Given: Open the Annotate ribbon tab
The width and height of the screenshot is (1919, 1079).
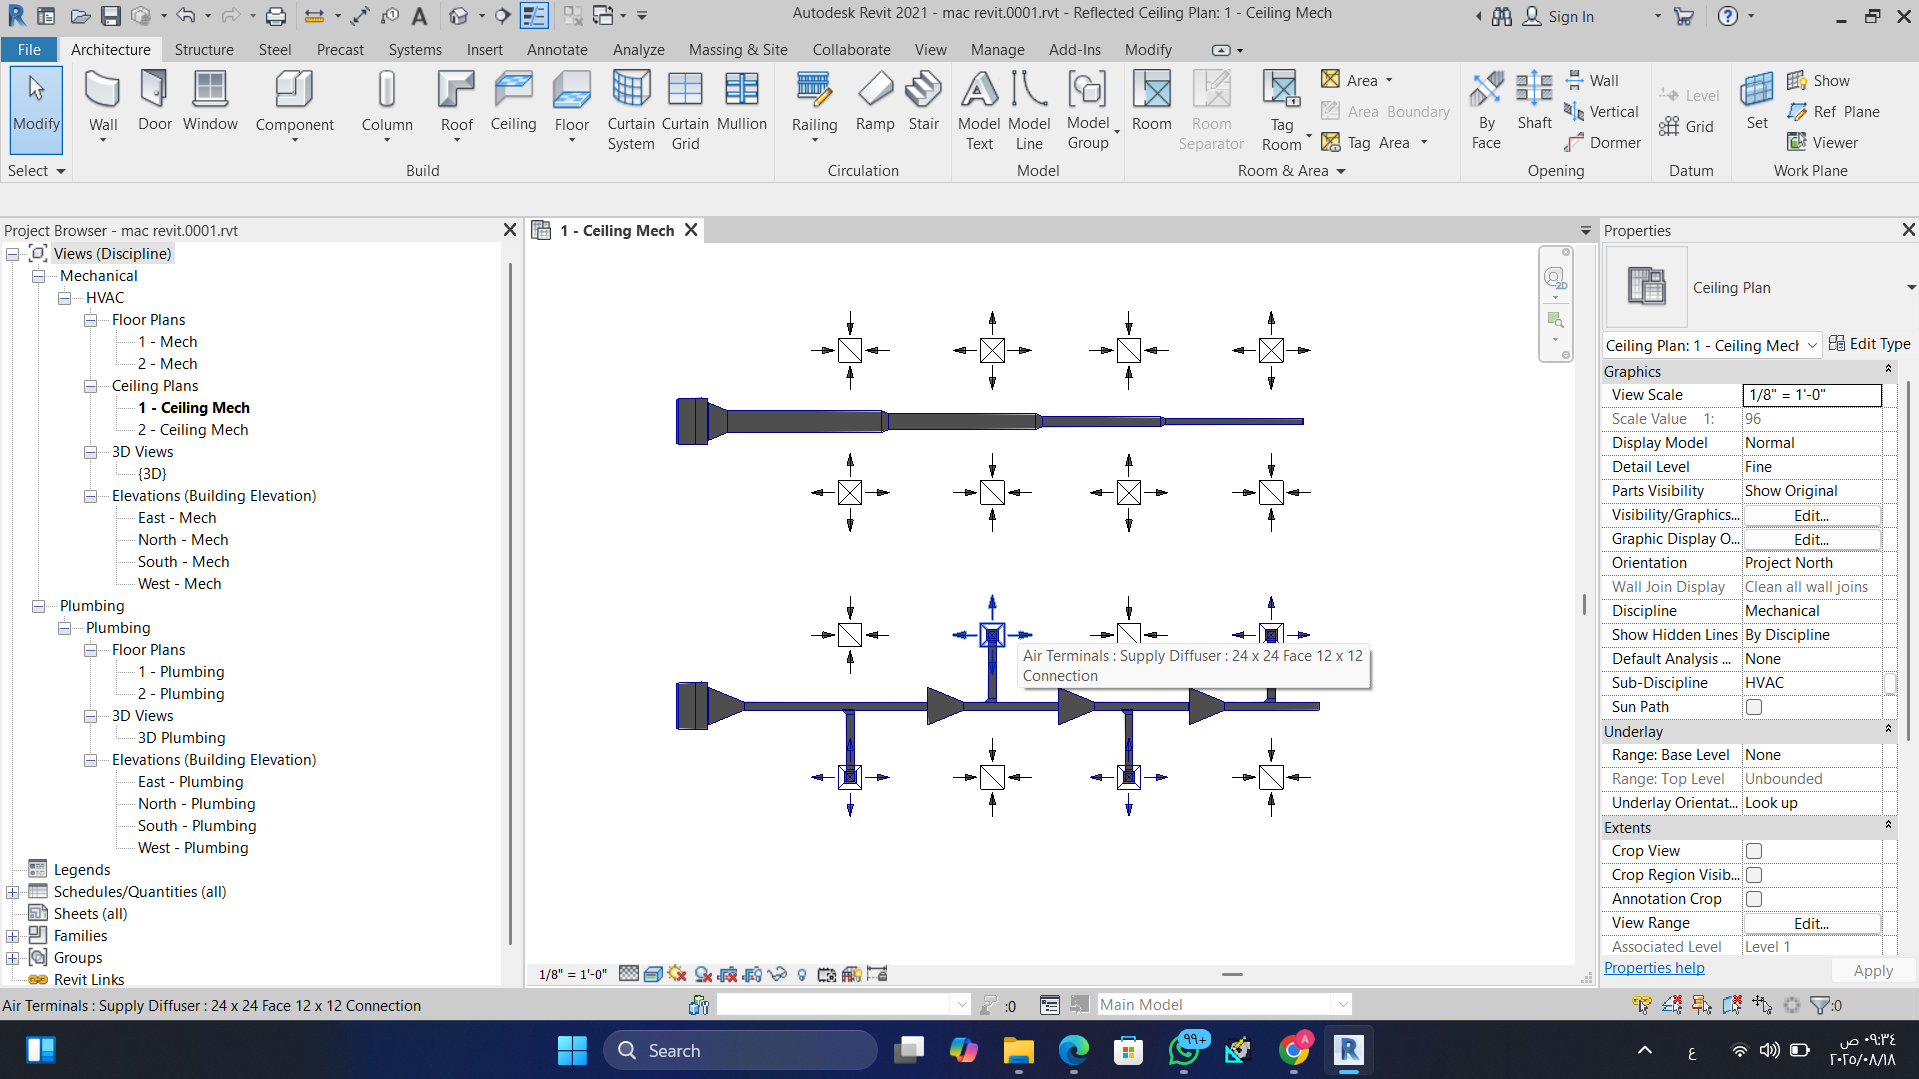Looking at the screenshot, I should pos(557,50).
